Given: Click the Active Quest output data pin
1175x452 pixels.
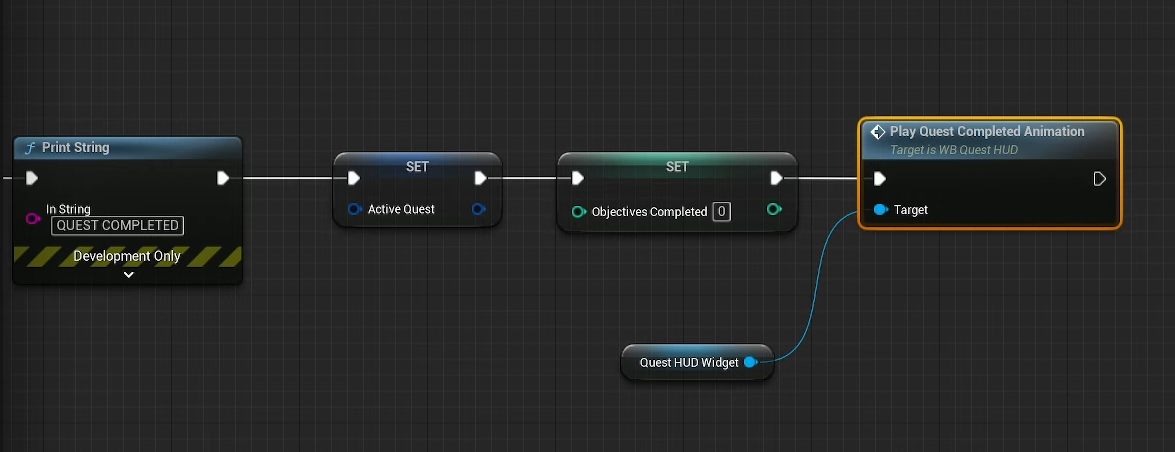Looking at the screenshot, I should point(479,209).
